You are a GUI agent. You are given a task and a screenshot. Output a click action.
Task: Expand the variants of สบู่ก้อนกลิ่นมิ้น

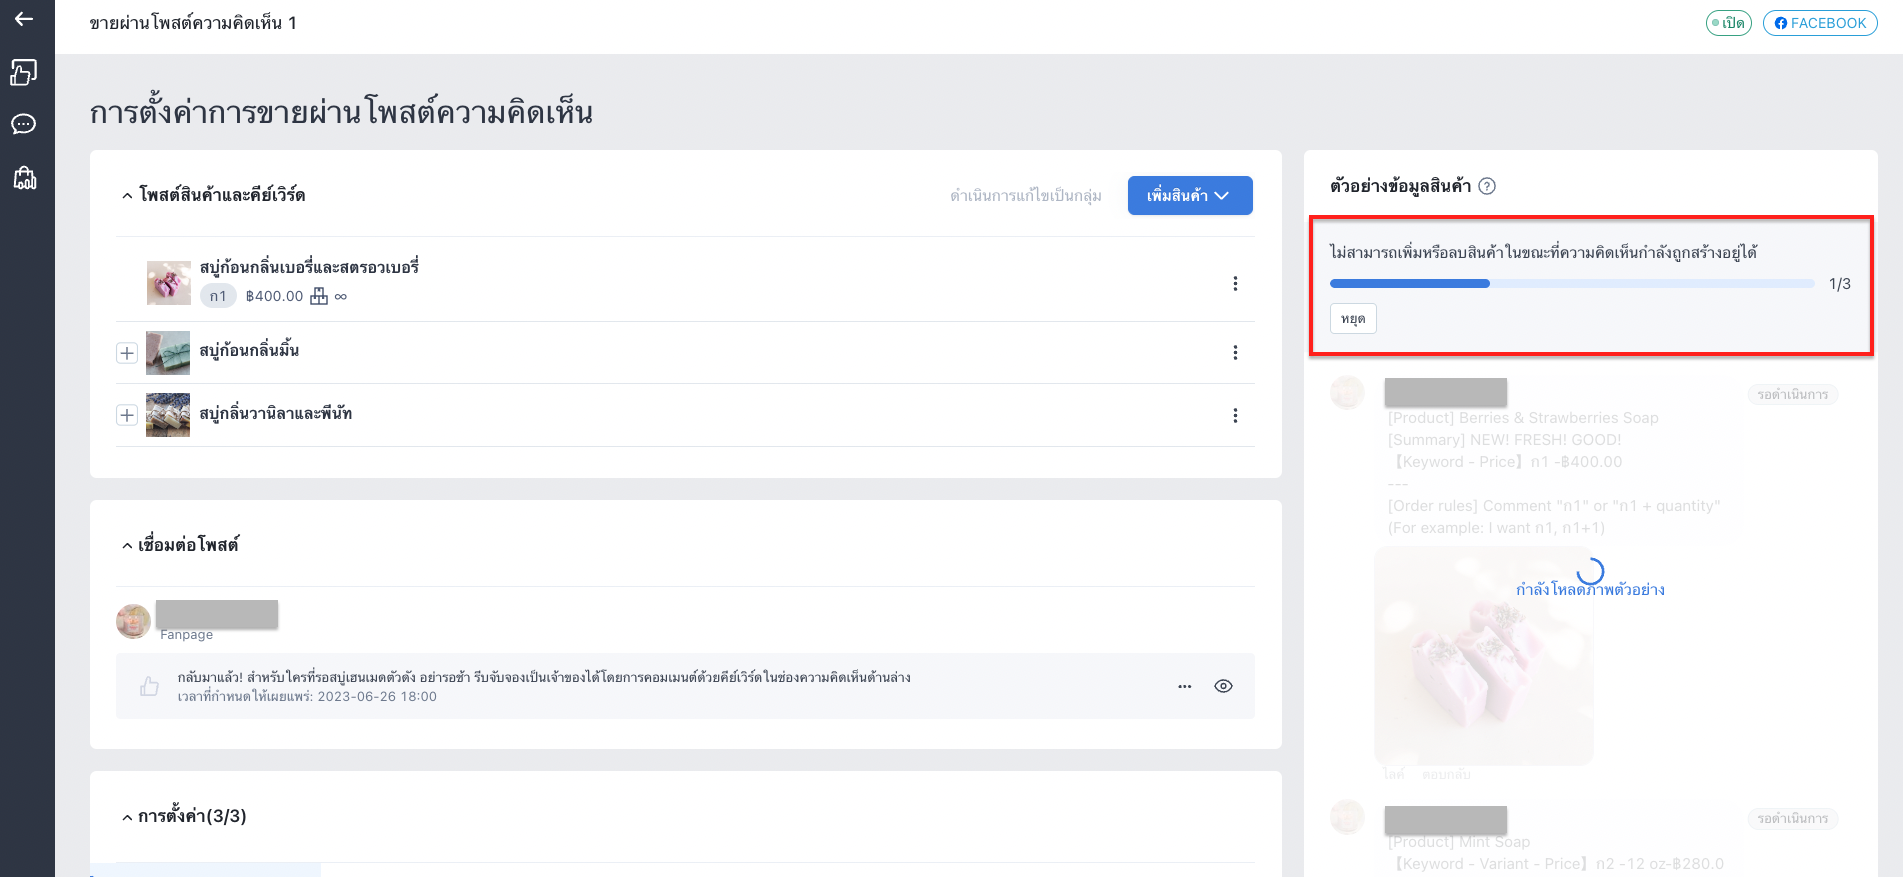coord(127,353)
